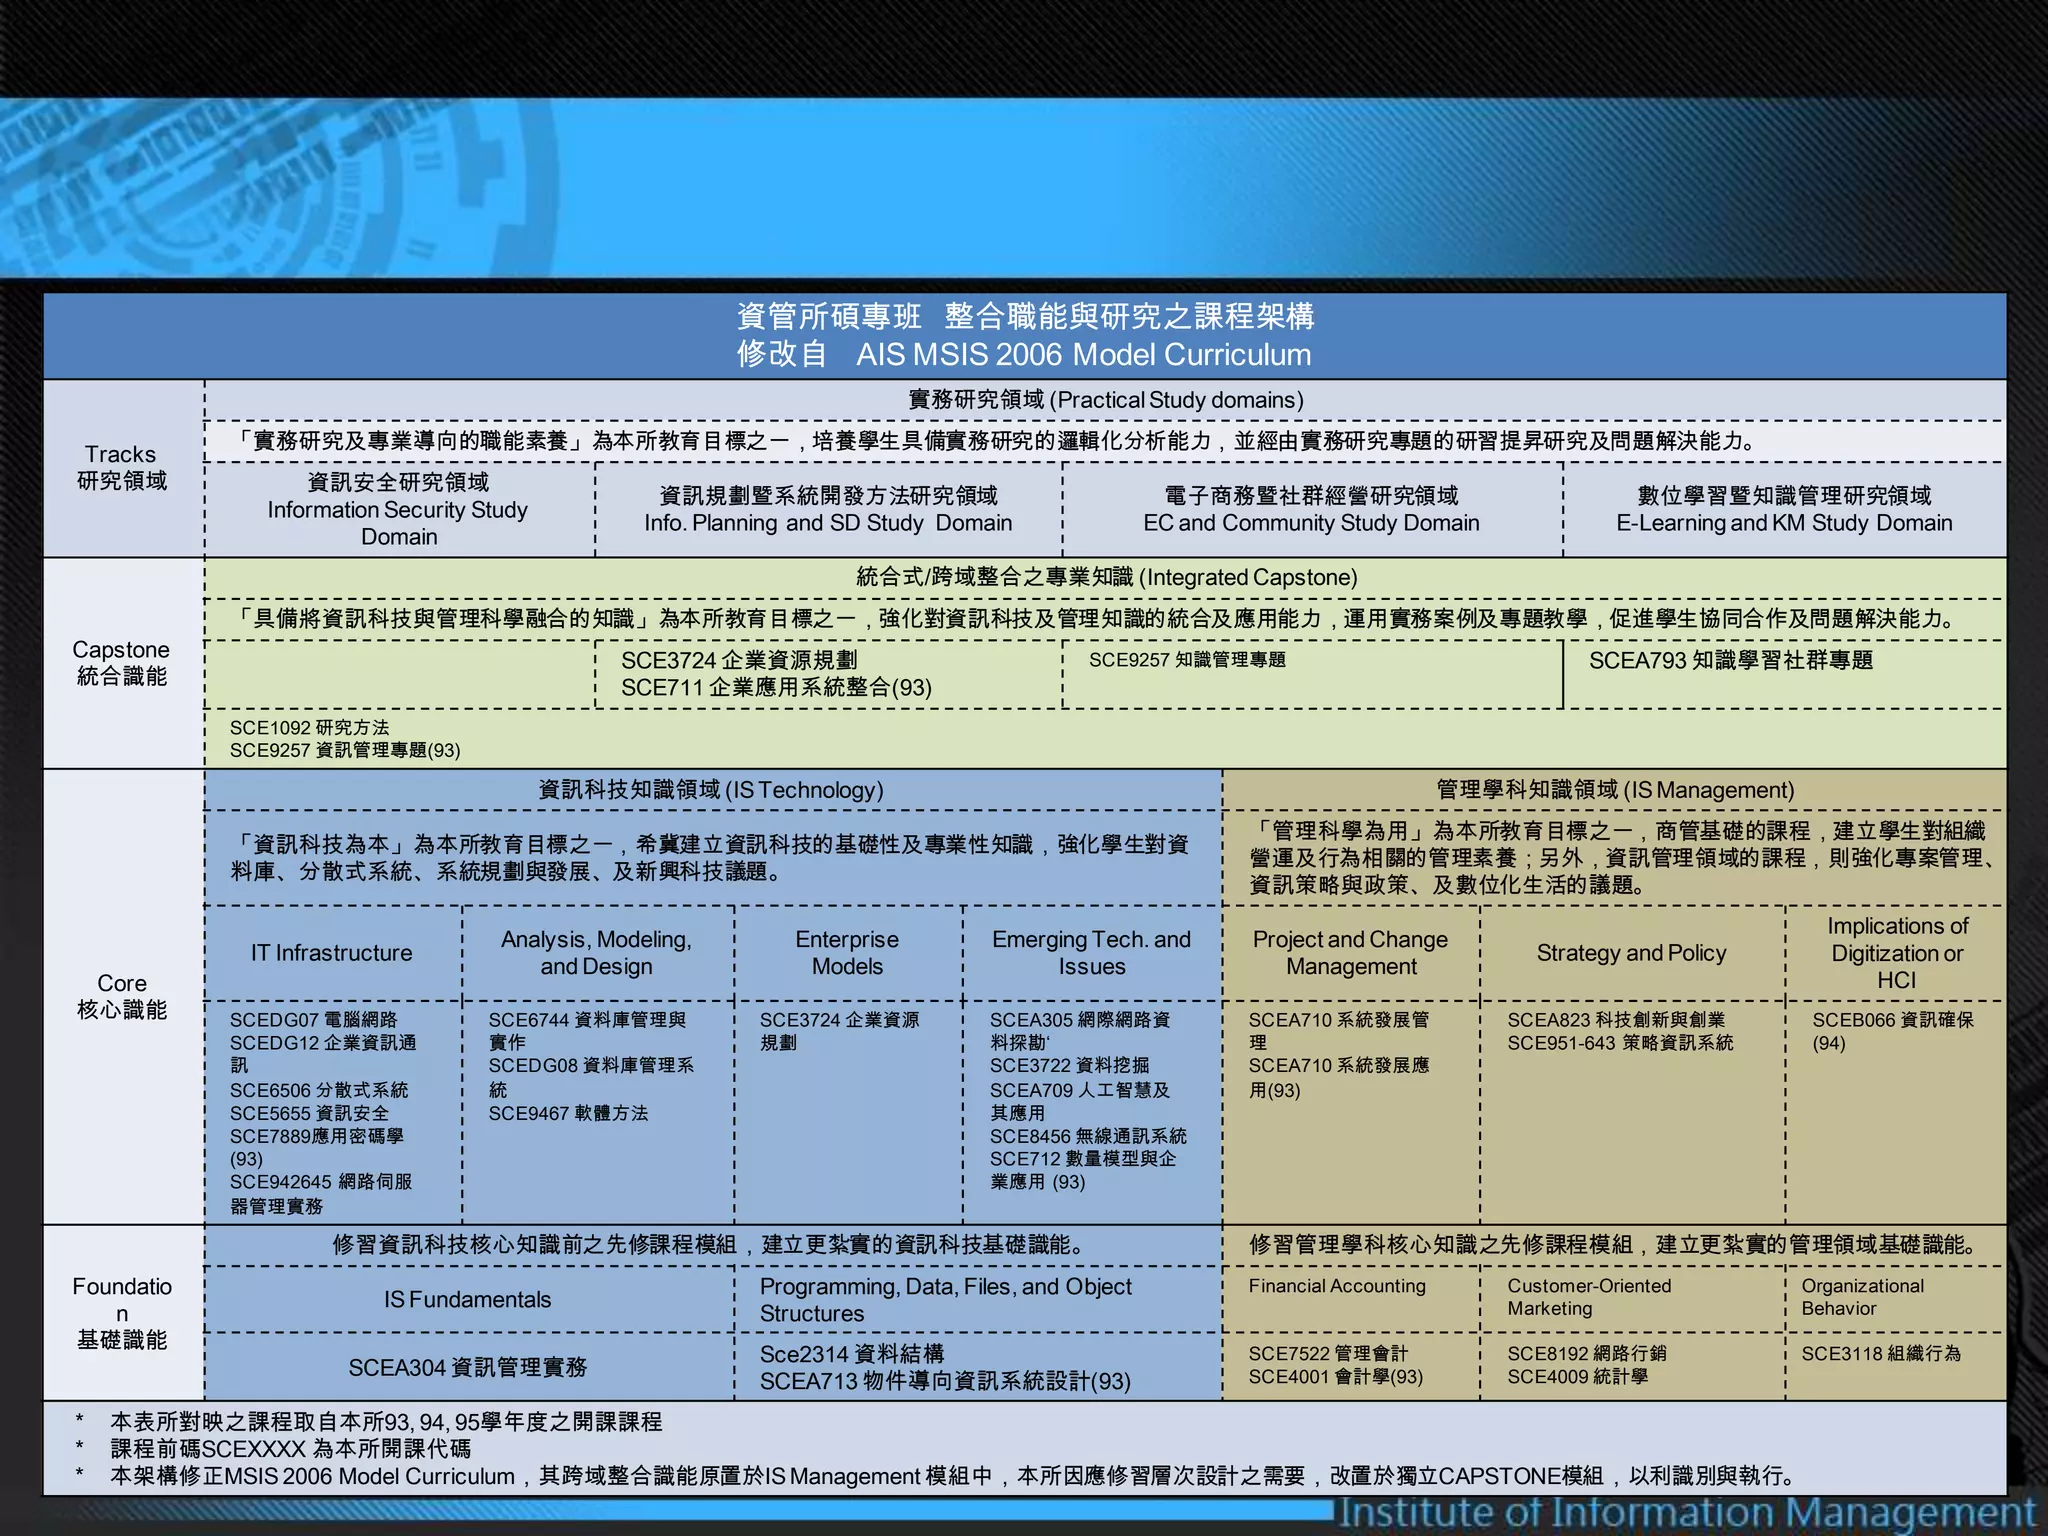The width and height of the screenshot is (2048, 1536).
Task: Select the subtitle AIS MSIS 2006 Model Curriculum
Action: point(1083,354)
